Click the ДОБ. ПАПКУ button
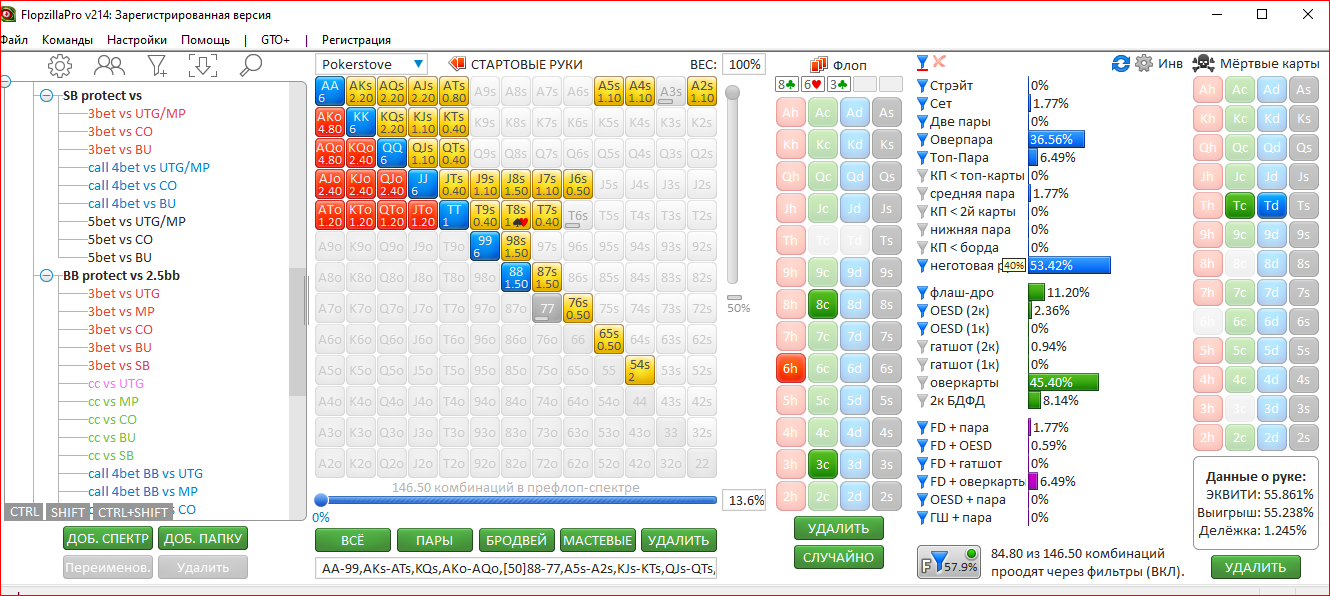 [x=203, y=539]
